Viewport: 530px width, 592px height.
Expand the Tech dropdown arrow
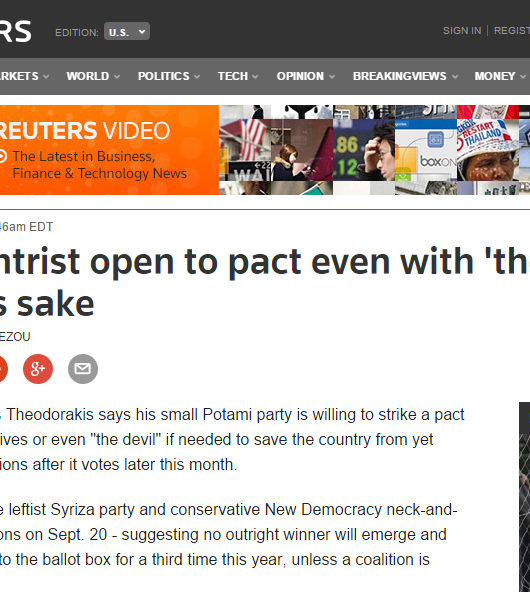(x=255, y=77)
